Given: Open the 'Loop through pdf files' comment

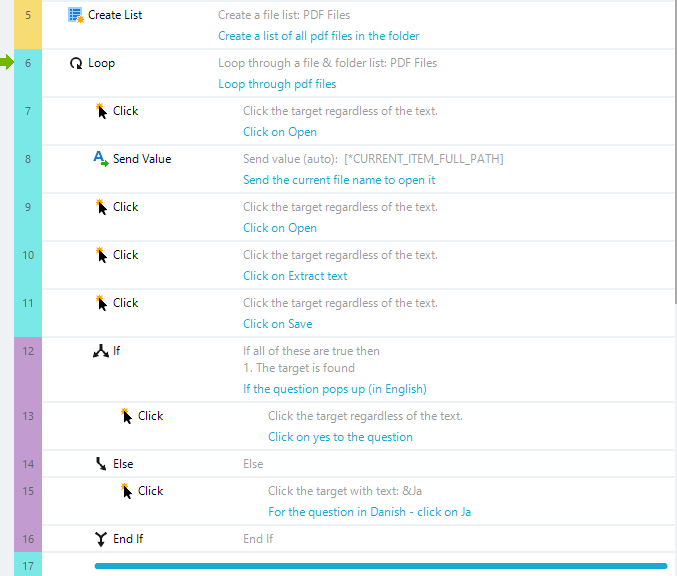Looking at the screenshot, I should 277,84.
